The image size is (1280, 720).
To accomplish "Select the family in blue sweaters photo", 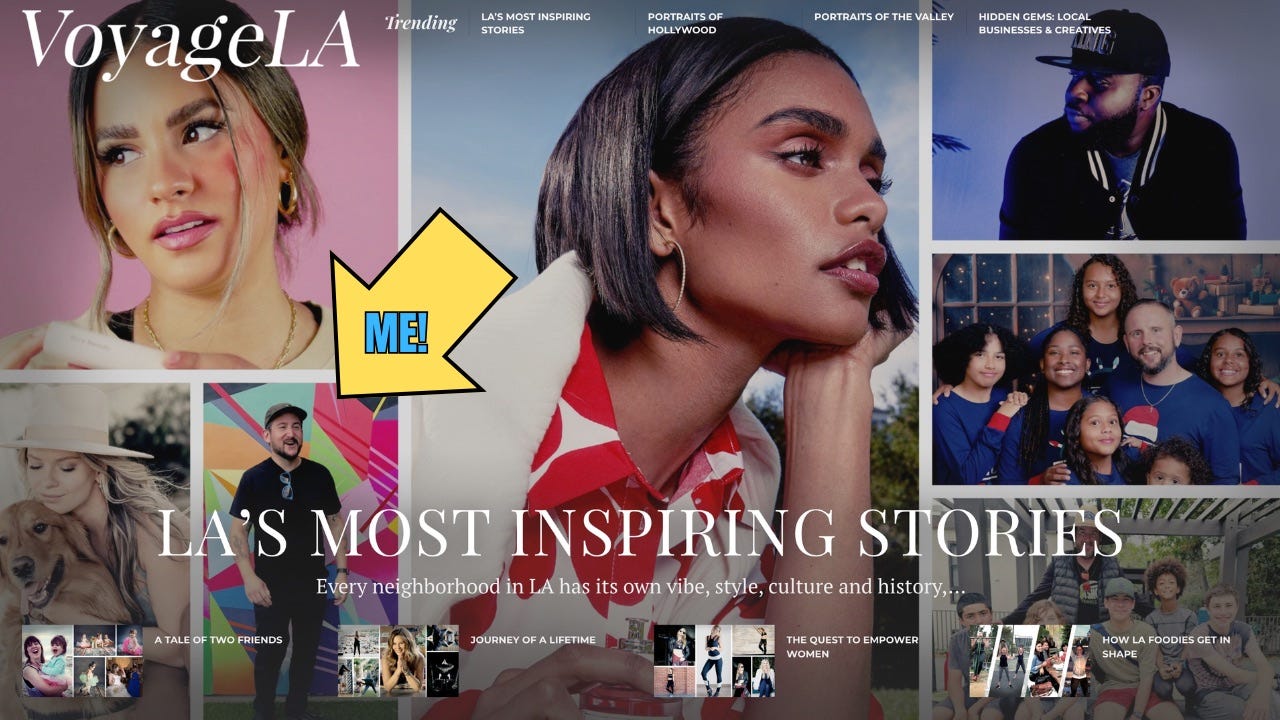I will (x=1106, y=368).
